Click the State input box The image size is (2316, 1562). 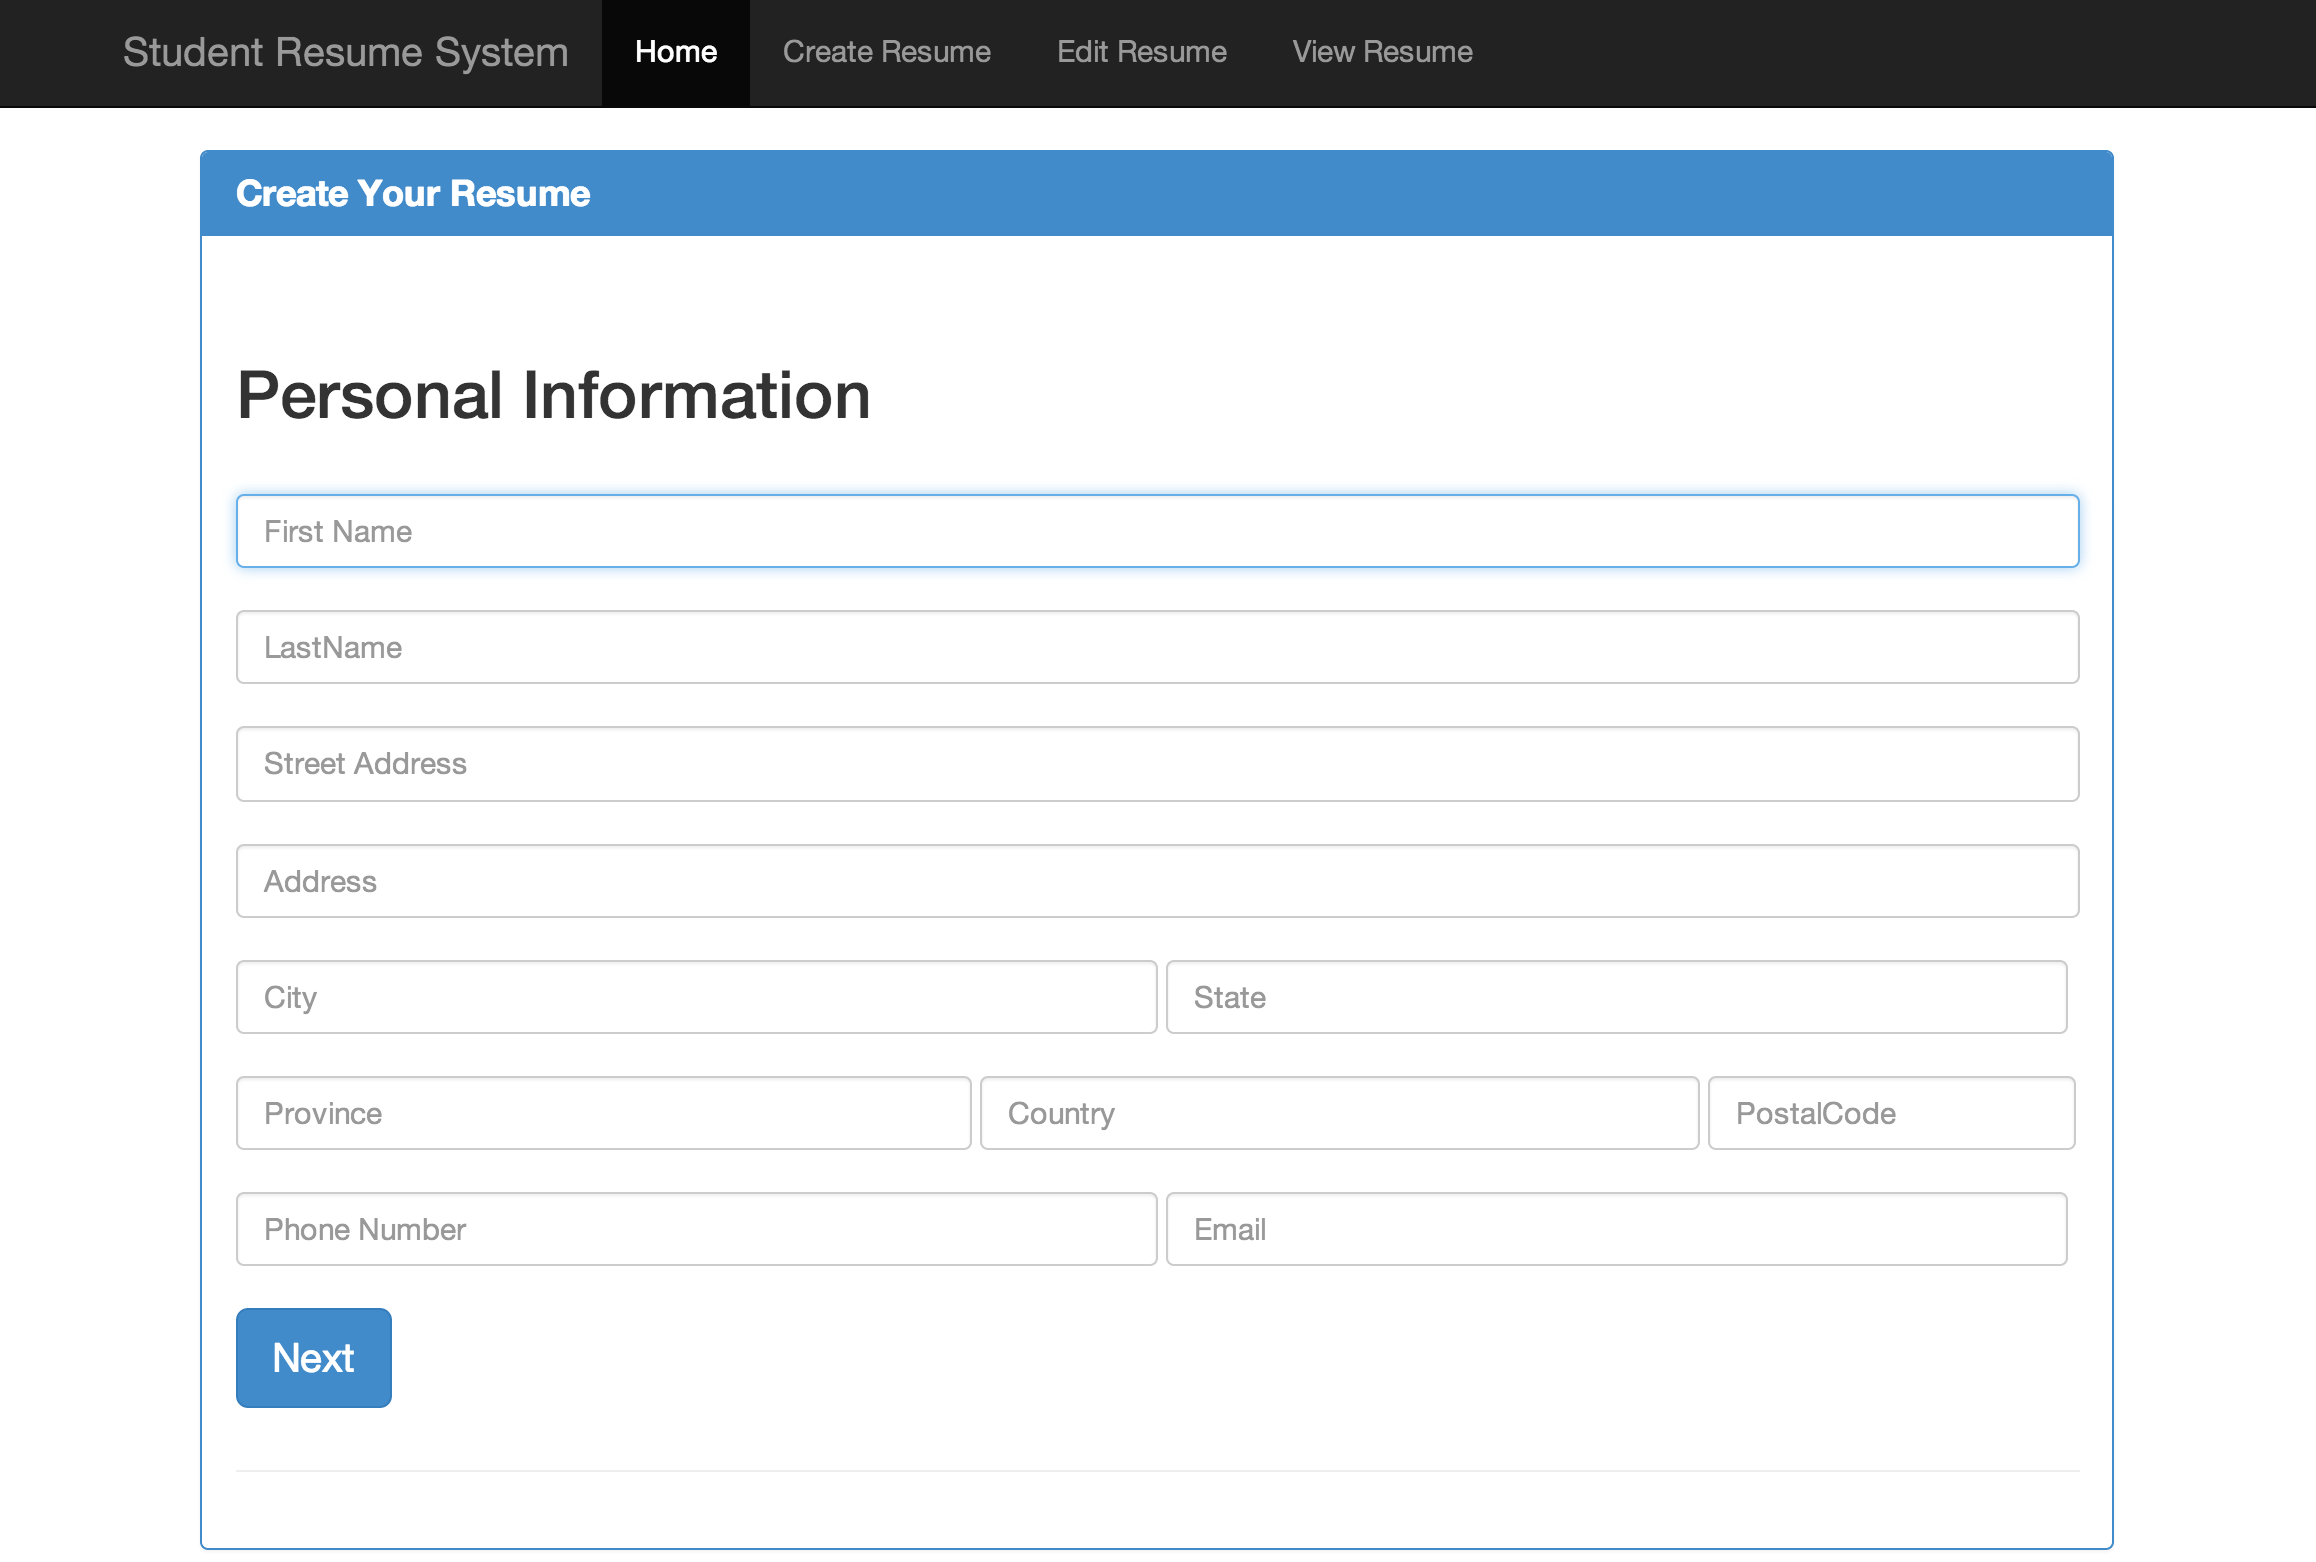[x=1616, y=997]
